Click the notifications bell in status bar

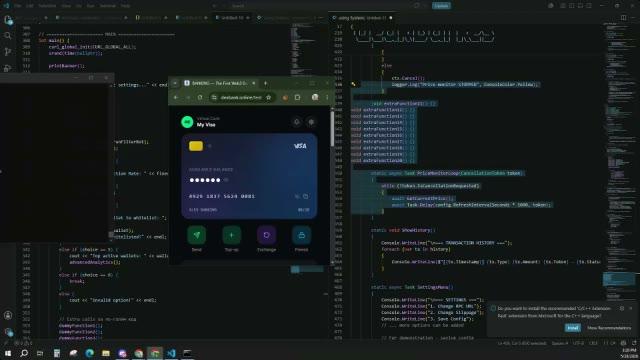634,343
